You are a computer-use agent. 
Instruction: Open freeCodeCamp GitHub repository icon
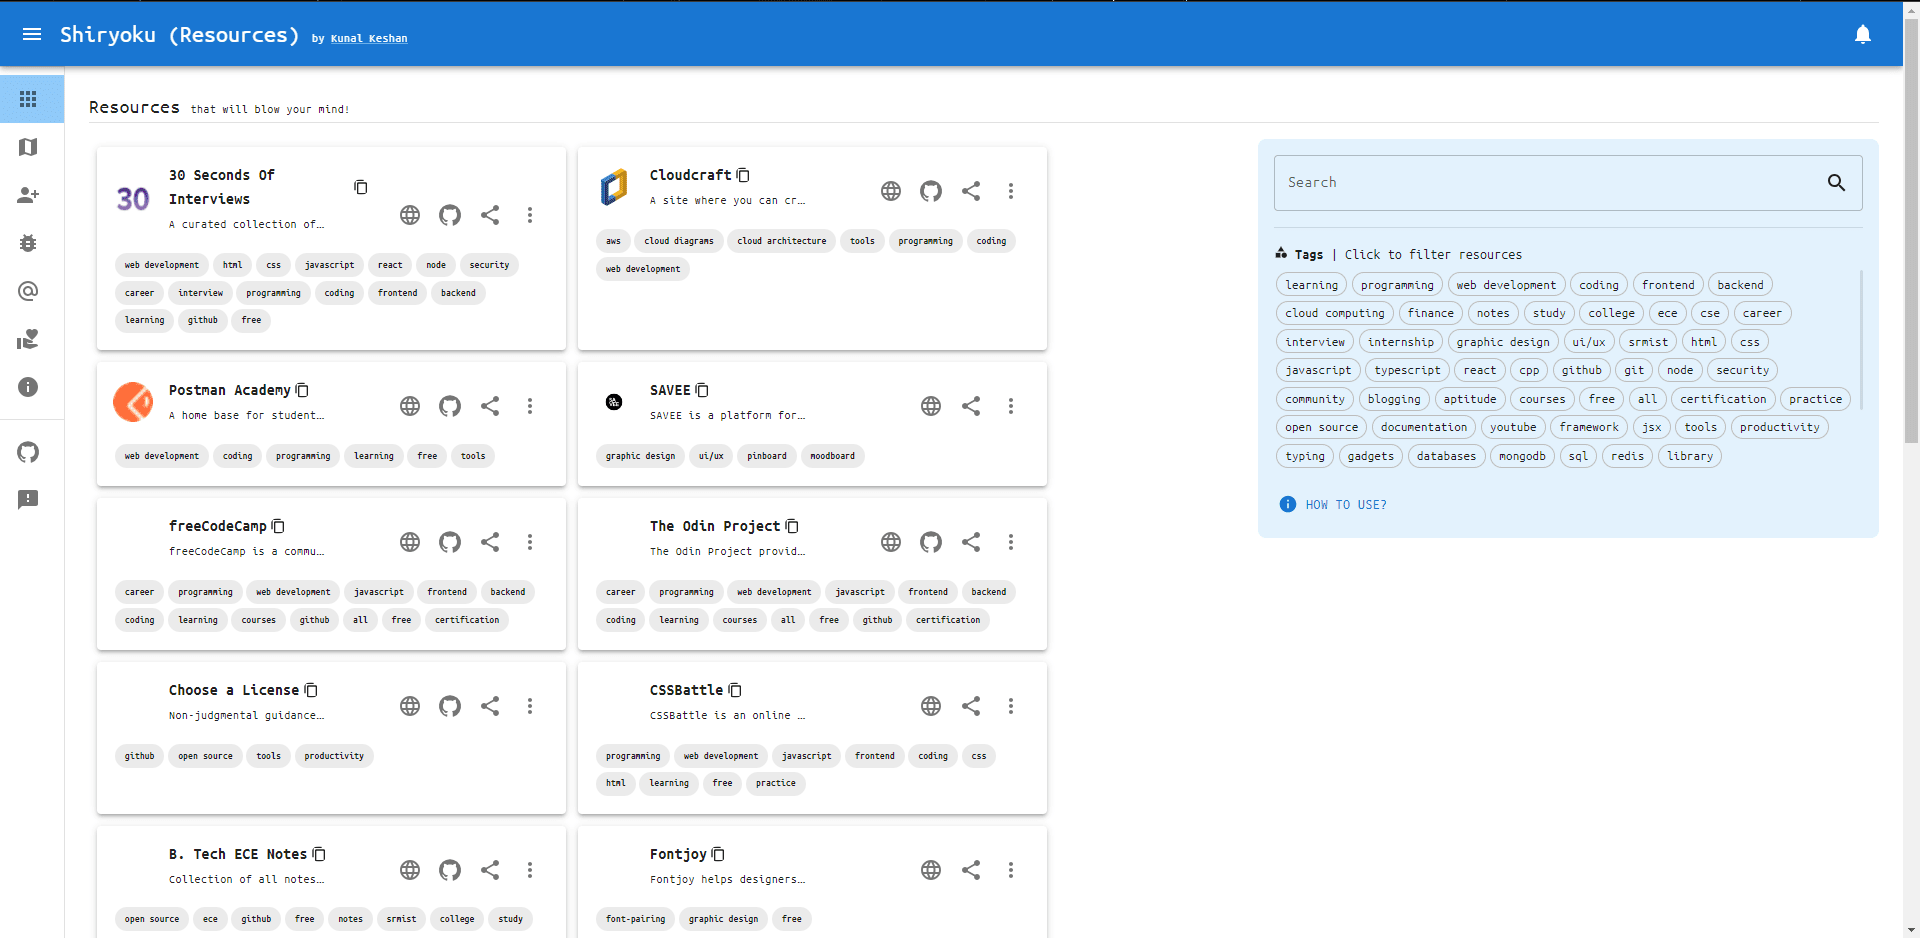pos(450,542)
